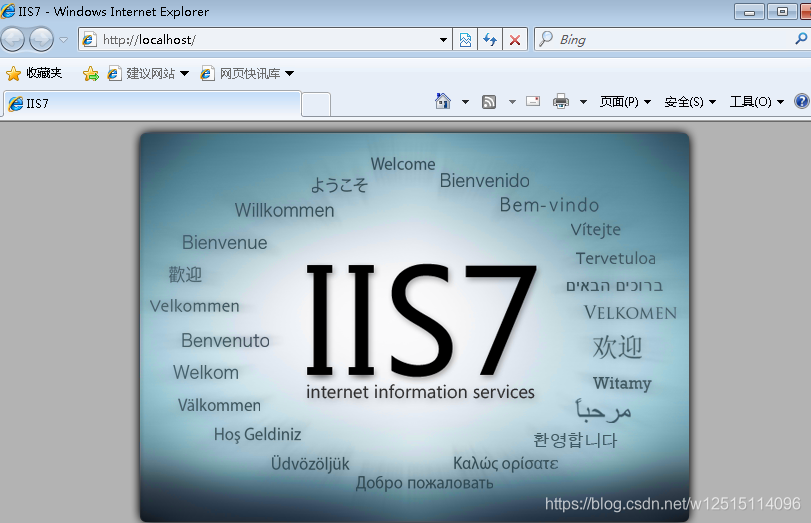Open the 安全(S) Safety menu
The height and width of the screenshot is (523, 811).
tap(690, 102)
